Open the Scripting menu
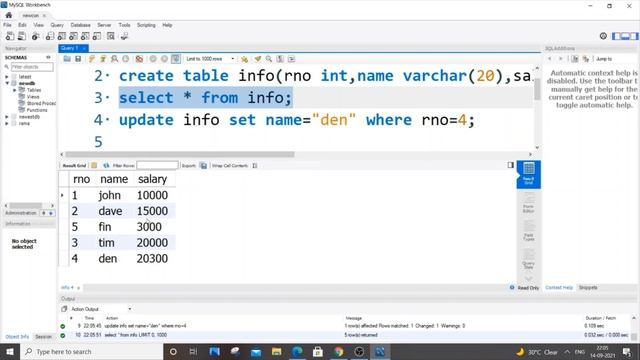640x360 pixels. (x=146, y=25)
